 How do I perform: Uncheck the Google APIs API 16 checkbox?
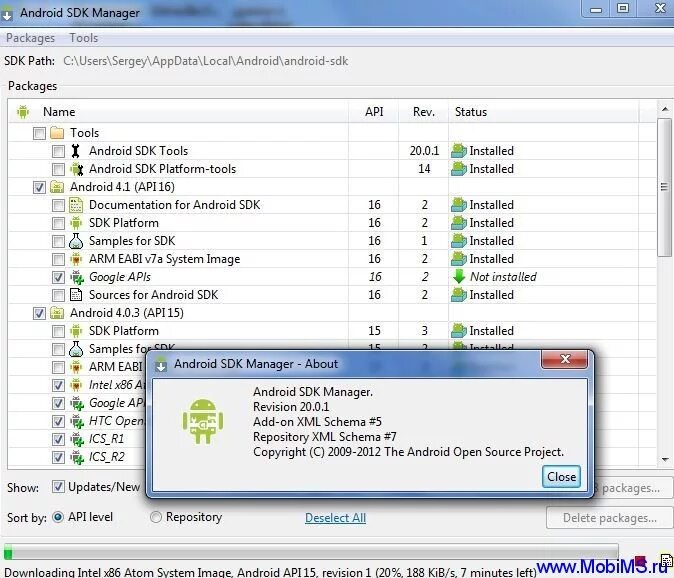[x=58, y=278]
